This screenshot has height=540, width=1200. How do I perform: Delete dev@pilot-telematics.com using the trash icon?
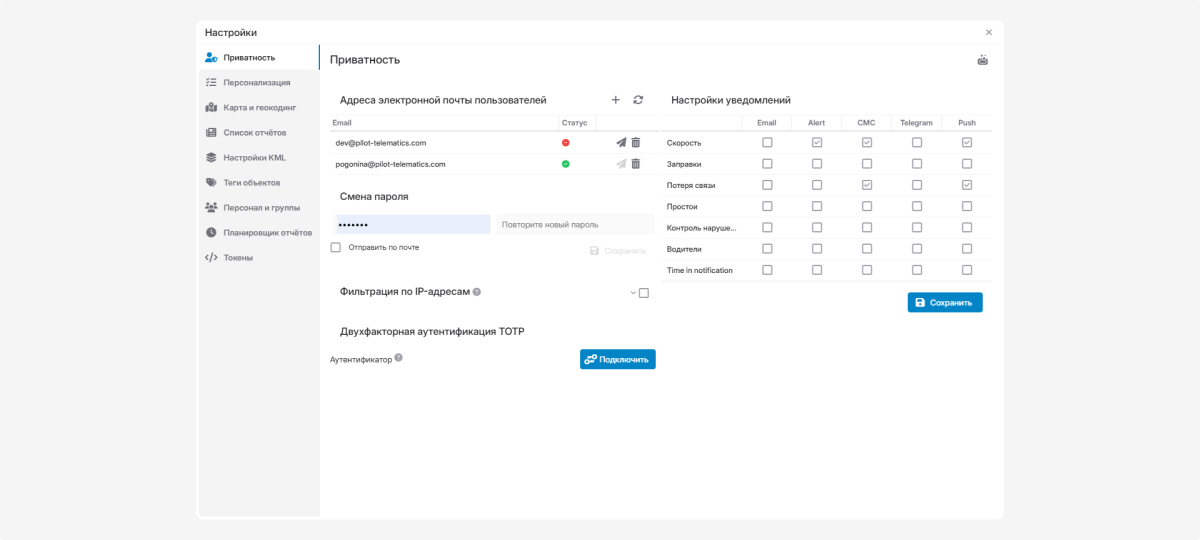coord(635,143)
